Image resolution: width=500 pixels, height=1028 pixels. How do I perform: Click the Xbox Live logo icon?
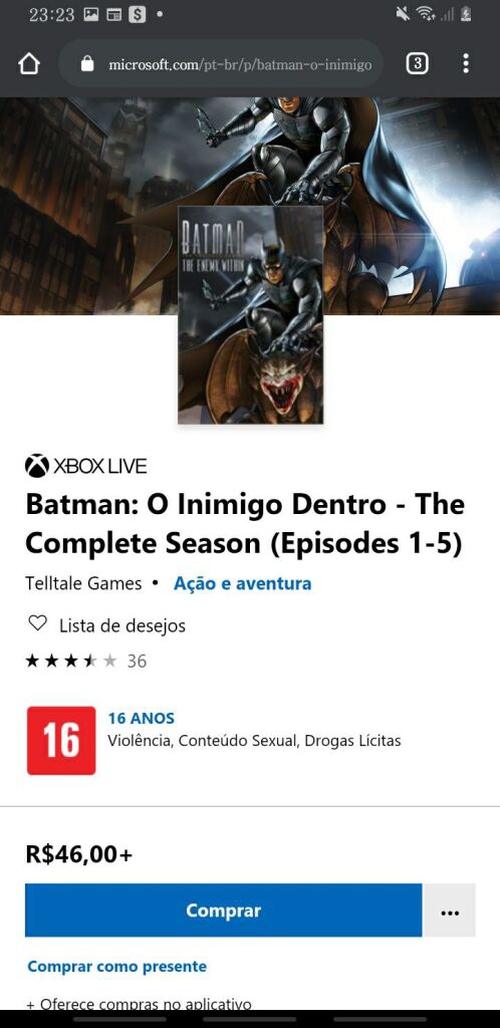(x=37, y=466)
